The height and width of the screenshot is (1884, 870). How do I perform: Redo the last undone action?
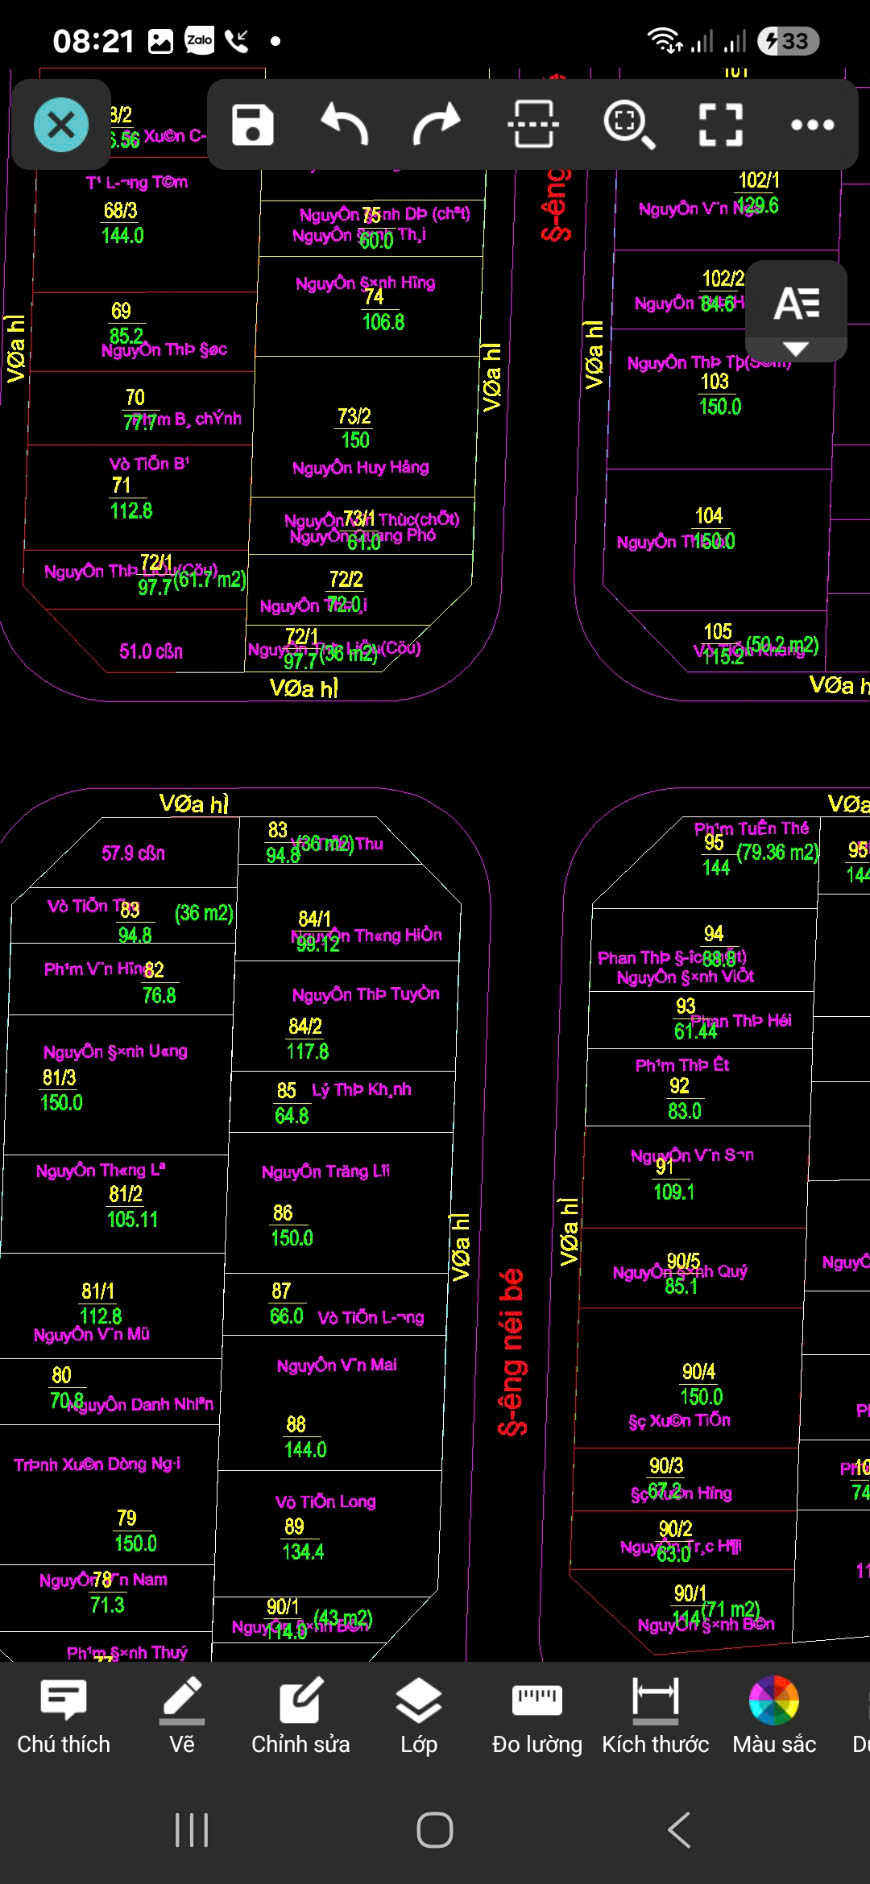coord(437,125)
